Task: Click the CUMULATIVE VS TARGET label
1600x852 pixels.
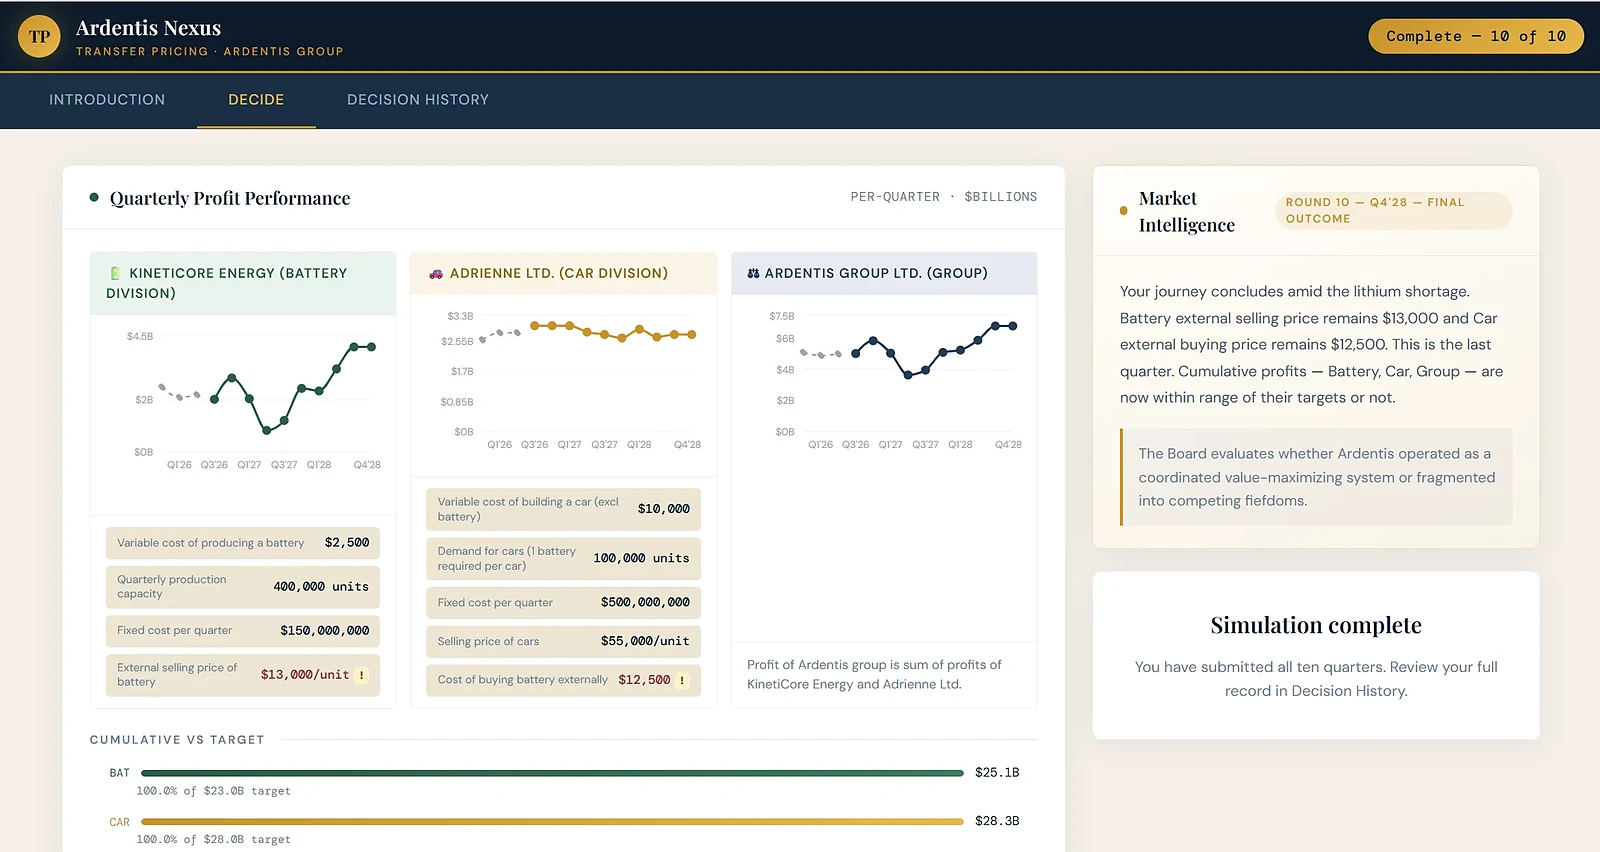Action: 177,740
